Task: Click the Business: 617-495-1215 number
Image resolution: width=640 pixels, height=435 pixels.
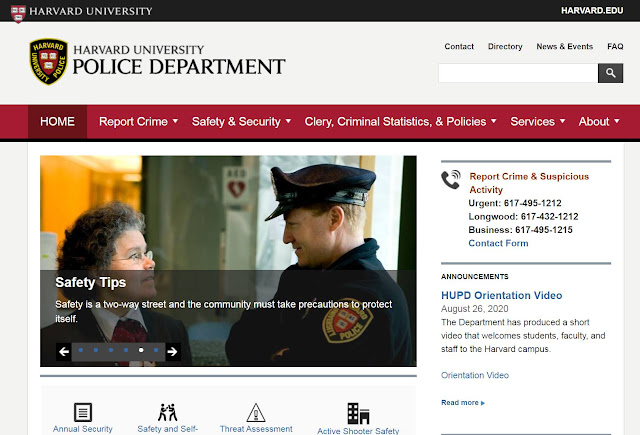Action: coord(520,230)
